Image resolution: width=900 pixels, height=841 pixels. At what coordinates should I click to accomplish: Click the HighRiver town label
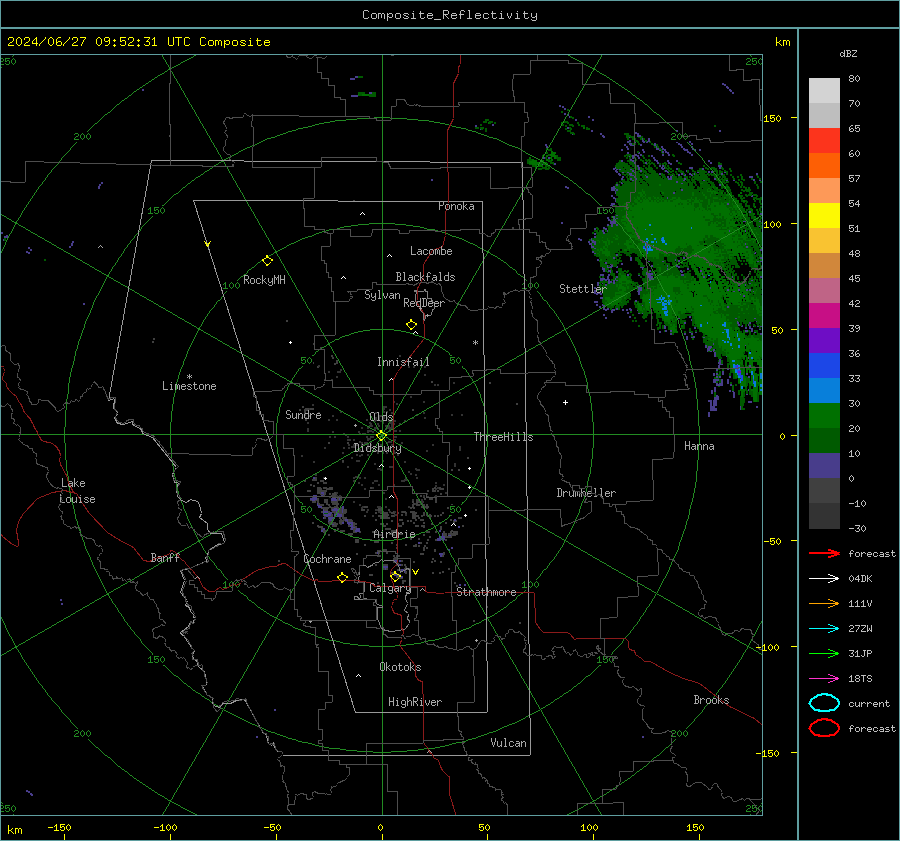tap(415, 702)
